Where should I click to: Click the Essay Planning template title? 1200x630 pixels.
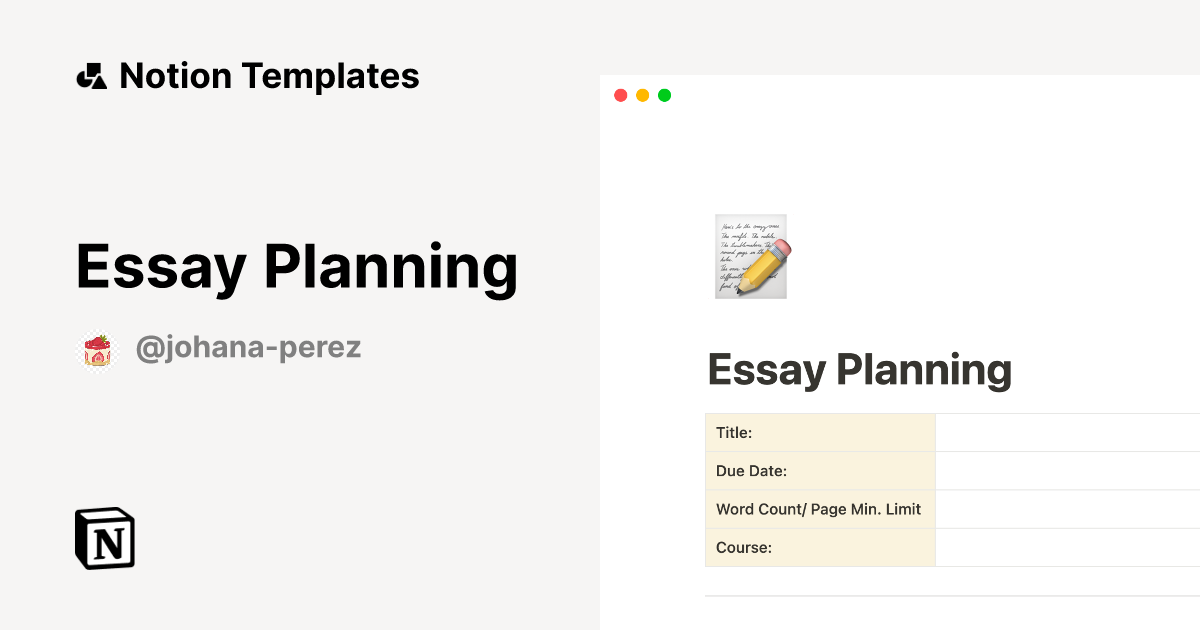pyautogui.click(x=297, y=267)
